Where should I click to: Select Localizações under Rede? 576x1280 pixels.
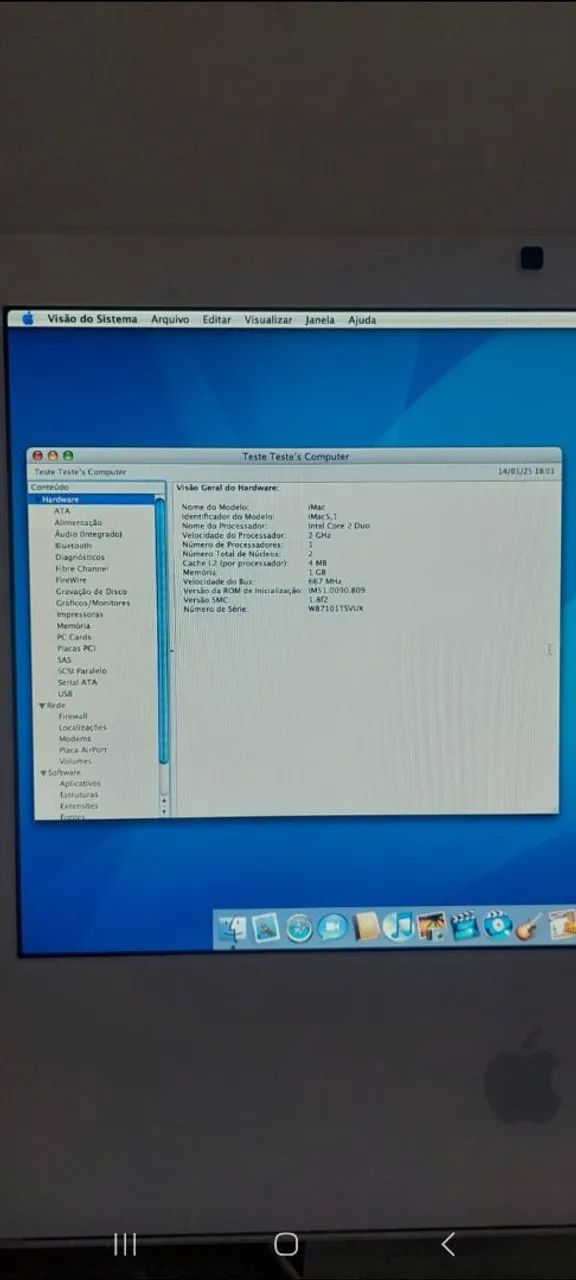pyautogui.click(x=82, y=727)
